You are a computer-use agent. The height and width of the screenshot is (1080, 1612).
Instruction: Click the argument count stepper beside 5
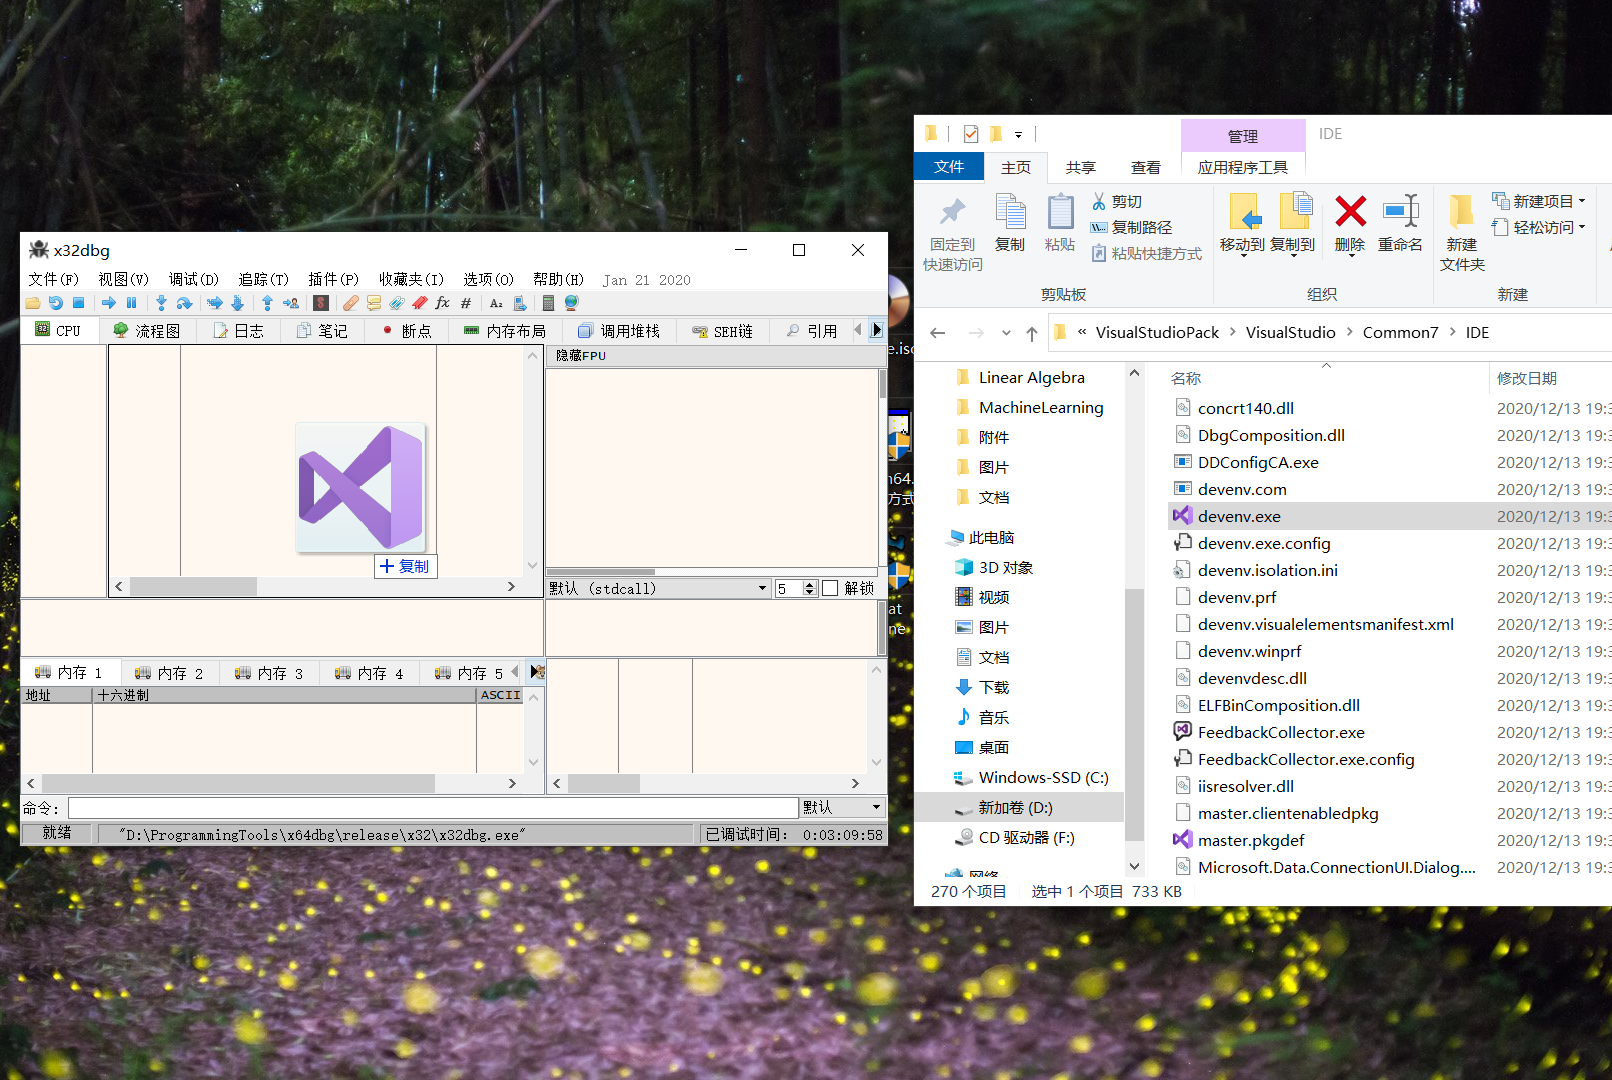click(810, 588)
